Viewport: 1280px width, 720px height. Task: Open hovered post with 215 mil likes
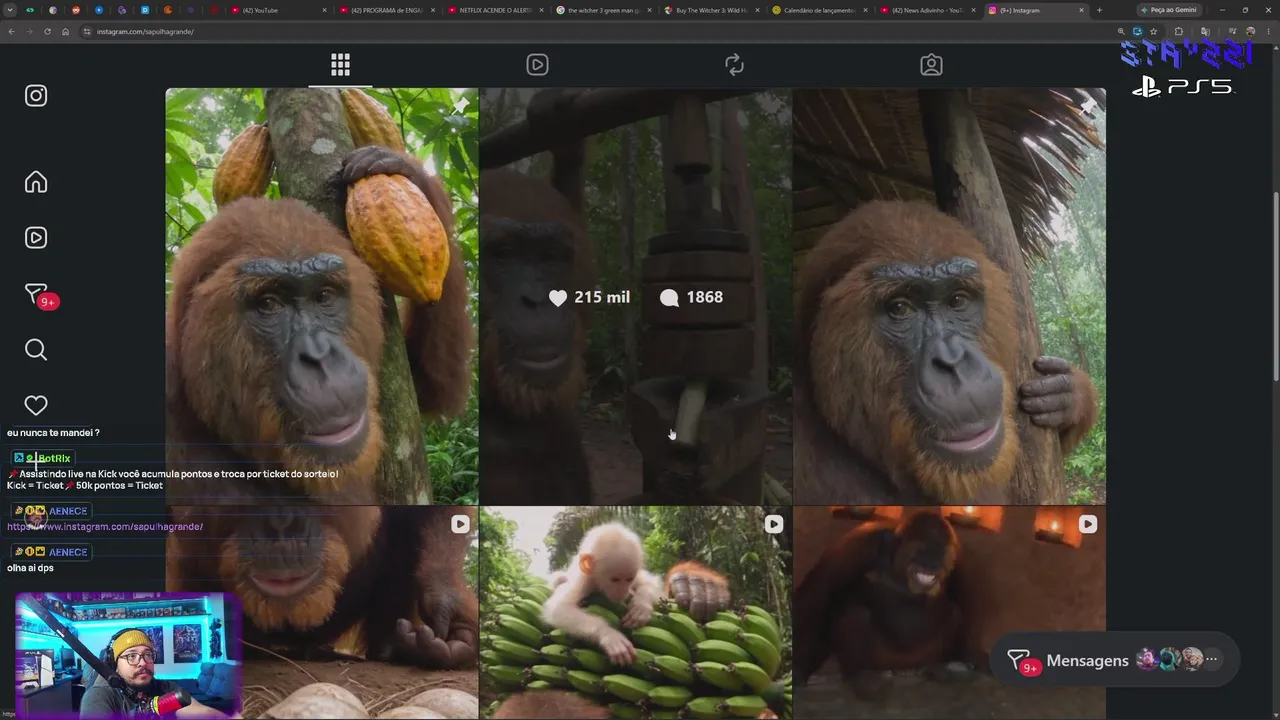tap(635, 296)
